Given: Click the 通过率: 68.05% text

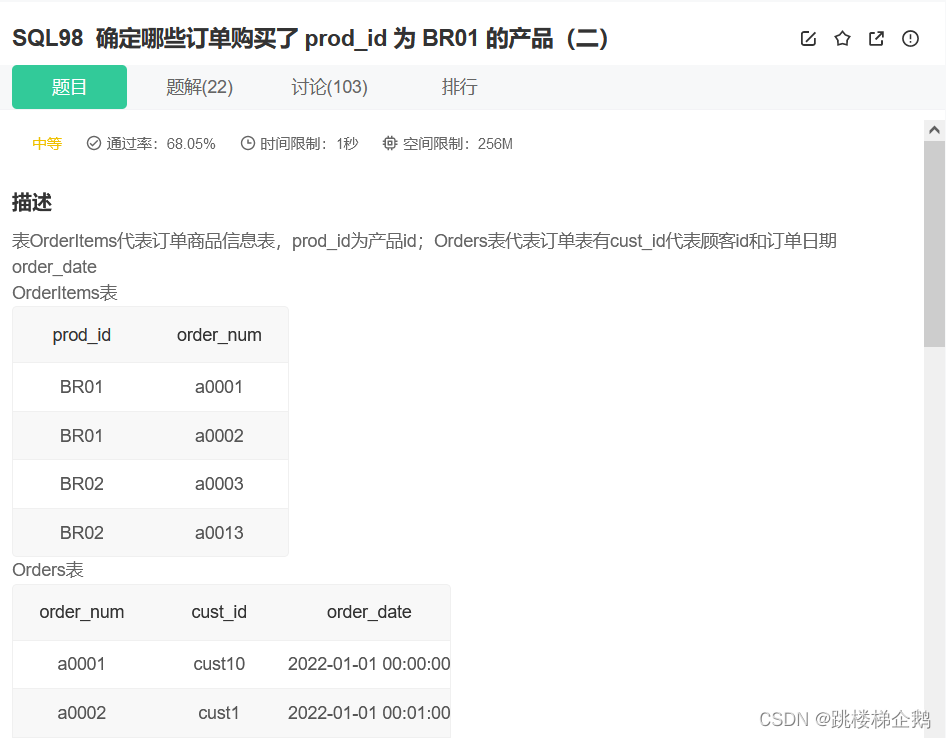Looking at the screenshot, I should pos(160,144).
